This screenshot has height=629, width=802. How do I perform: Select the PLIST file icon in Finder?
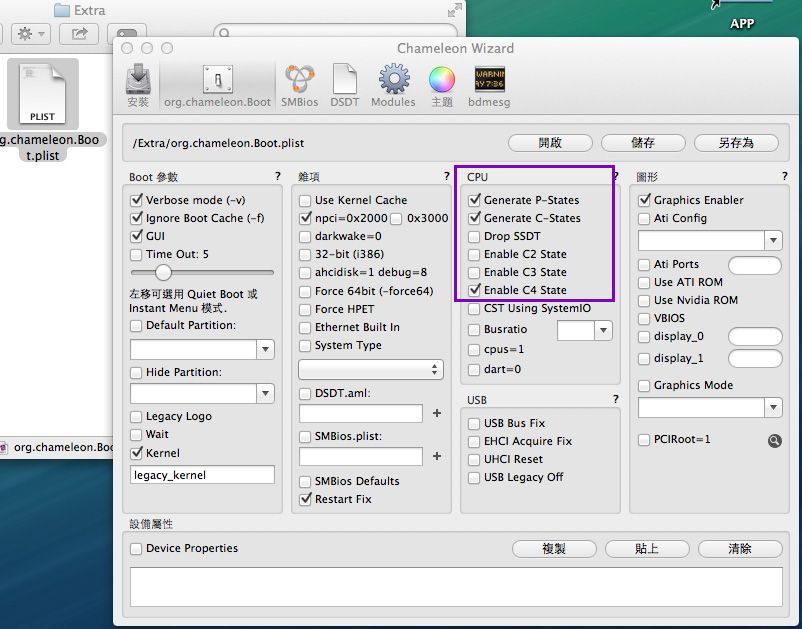(42, 94)
